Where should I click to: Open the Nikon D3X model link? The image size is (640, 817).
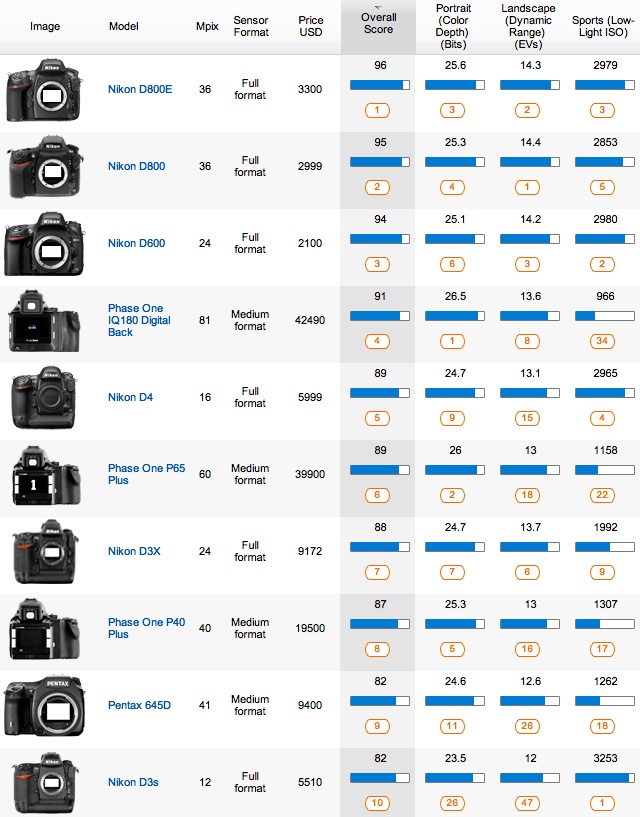click(136, 552)
